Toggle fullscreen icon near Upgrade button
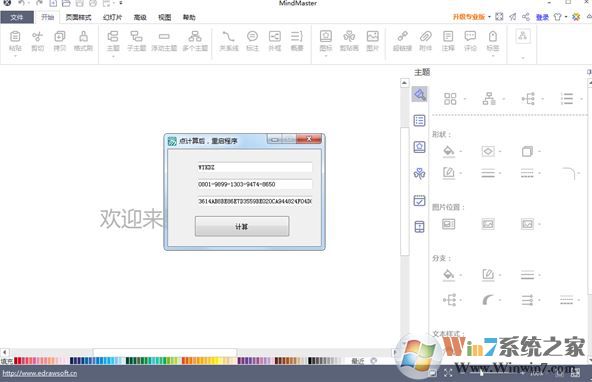This screenshot has width=592, height=382. 499,17
